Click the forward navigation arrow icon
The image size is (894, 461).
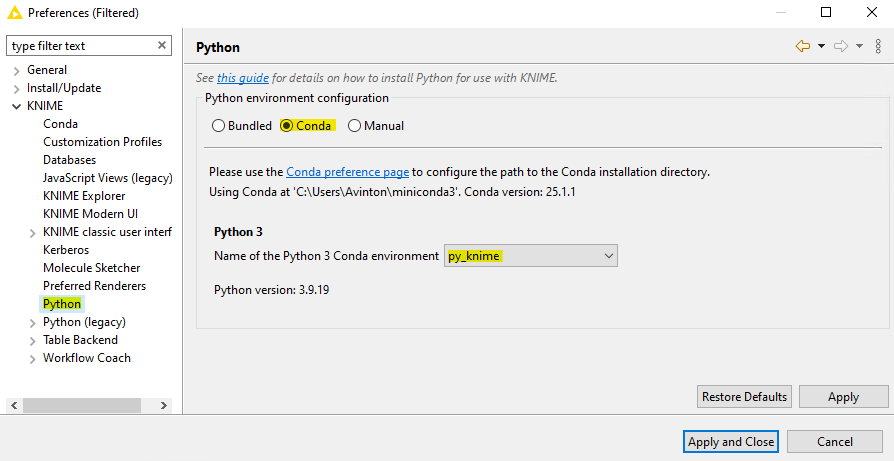click(841, 46)
